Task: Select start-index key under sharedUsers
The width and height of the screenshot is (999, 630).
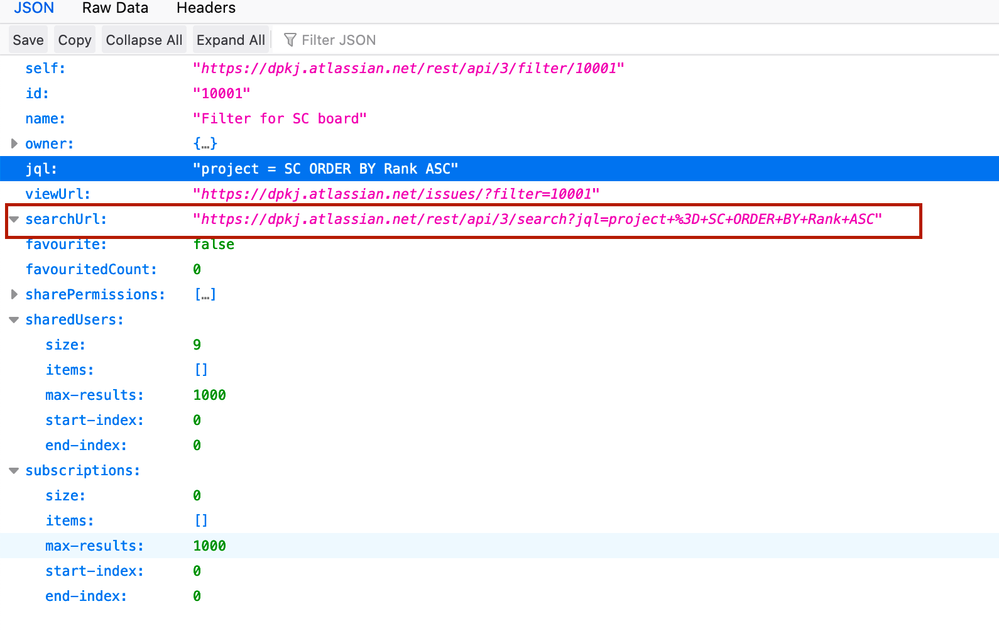Action: tap(95, 420)
